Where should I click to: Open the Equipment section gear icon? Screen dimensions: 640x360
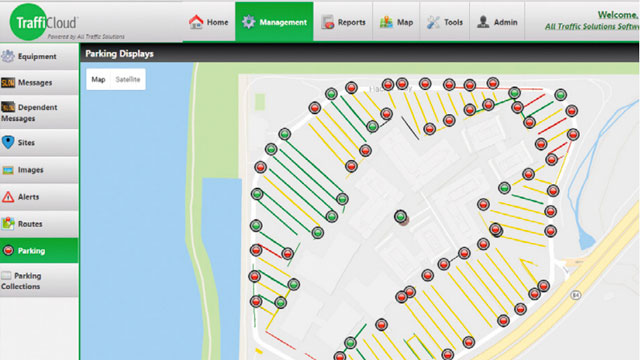[x=8, y=56]
